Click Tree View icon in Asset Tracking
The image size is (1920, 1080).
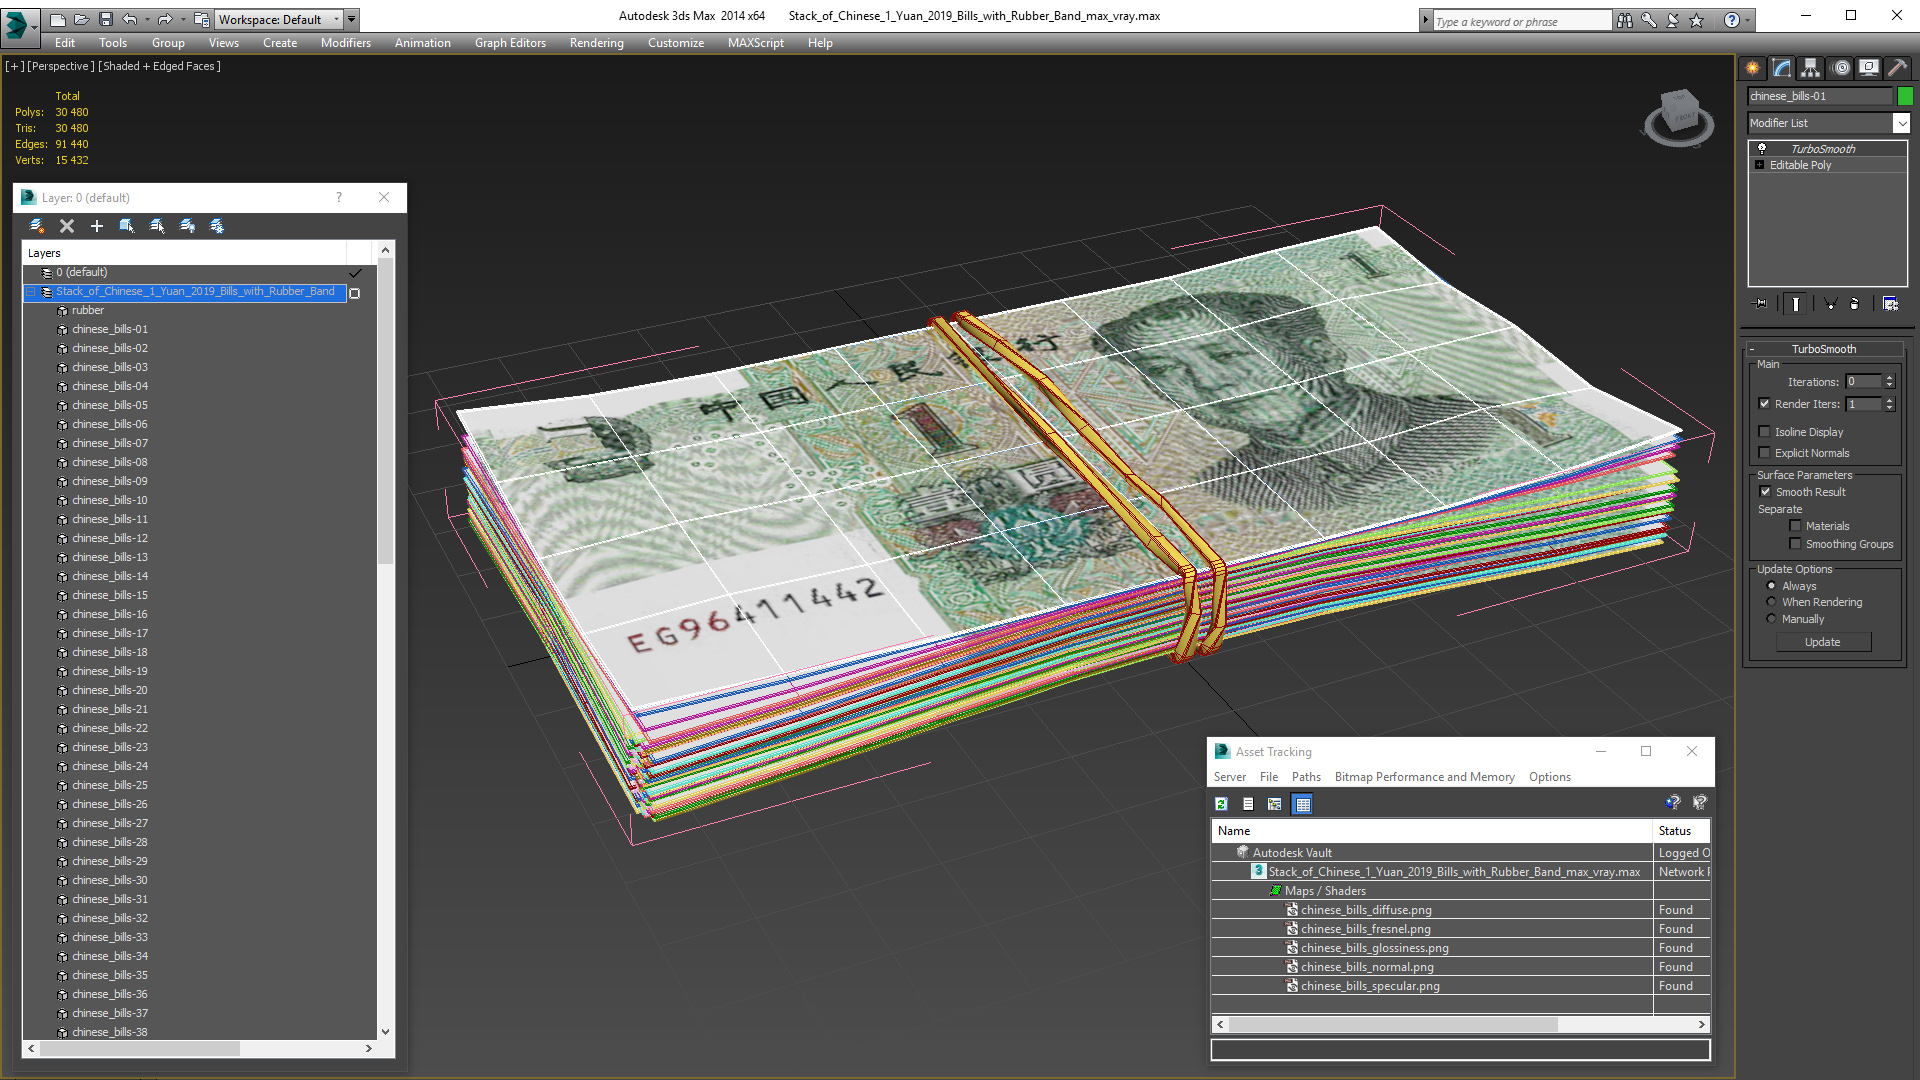[1274, 804]
